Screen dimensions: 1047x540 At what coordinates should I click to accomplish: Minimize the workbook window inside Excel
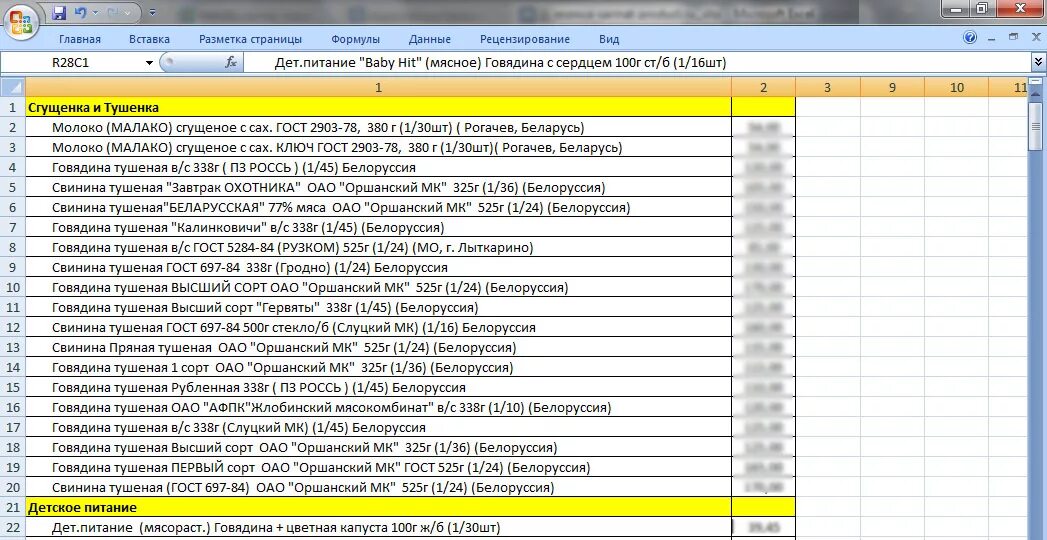tap(994, 37)
